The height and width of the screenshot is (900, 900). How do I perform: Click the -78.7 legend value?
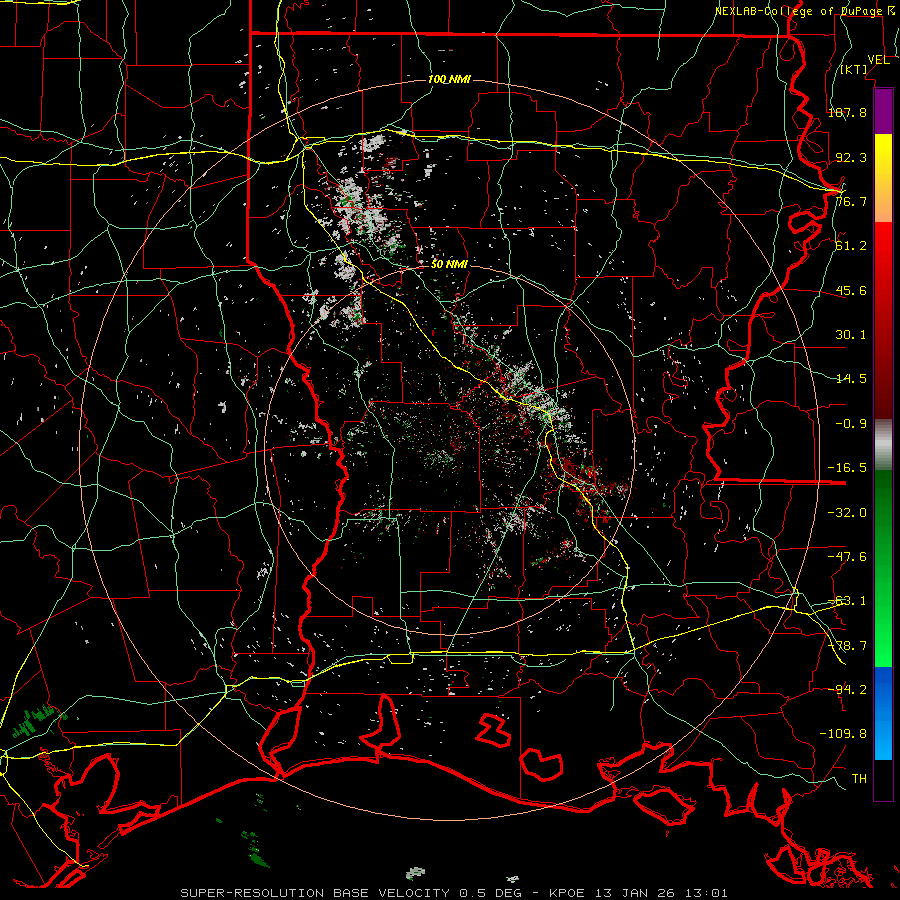[x=847, y=646]
